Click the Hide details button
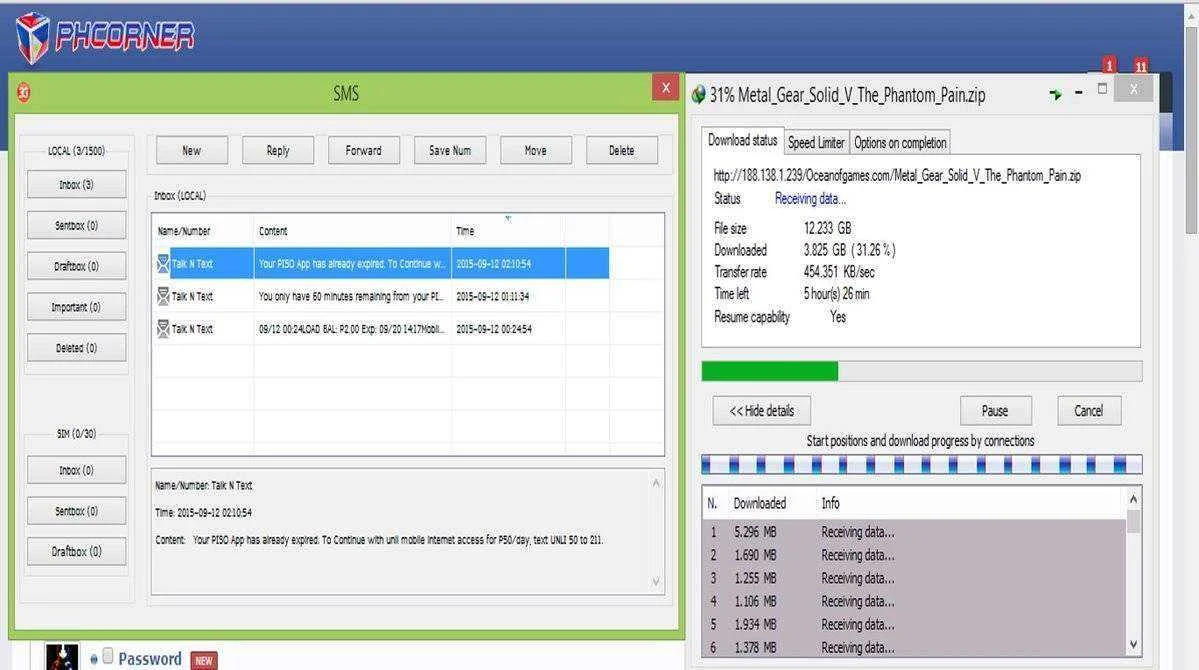This screenshot has width=1199, height=670. coord(762,411)
